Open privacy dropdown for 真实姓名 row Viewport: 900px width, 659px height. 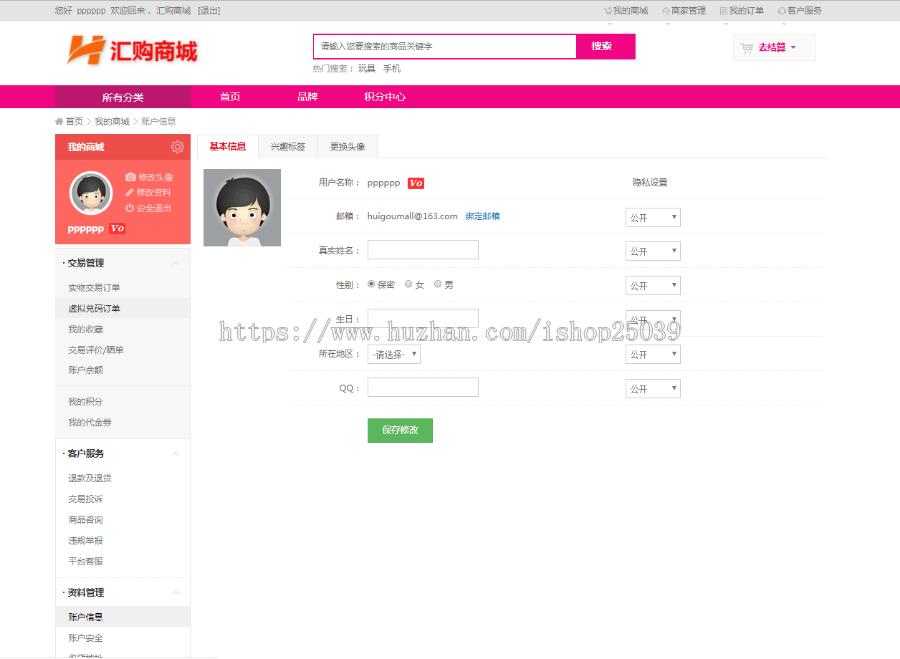coord(653,251)
